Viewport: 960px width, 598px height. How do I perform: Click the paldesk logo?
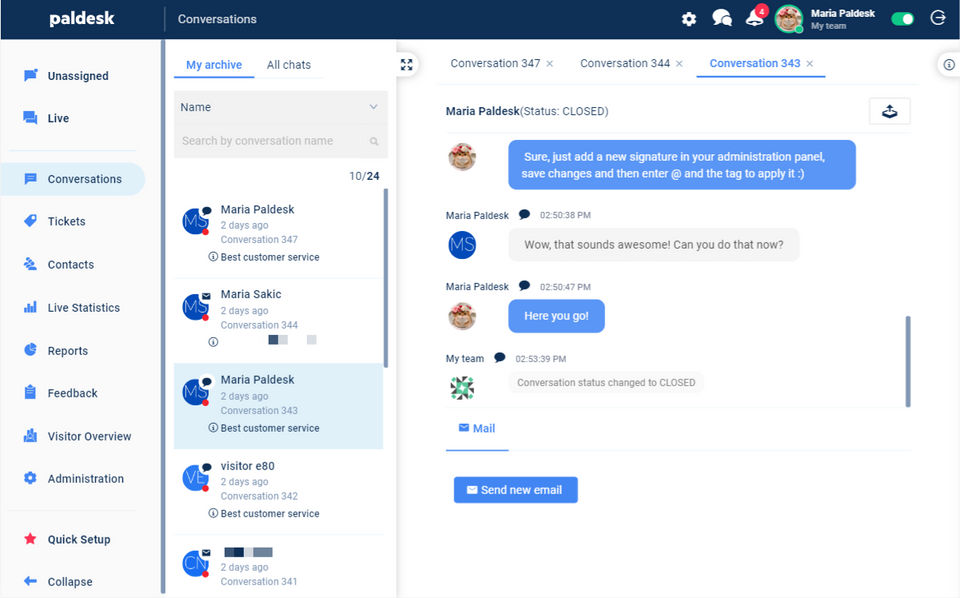(x=81, y=18)
